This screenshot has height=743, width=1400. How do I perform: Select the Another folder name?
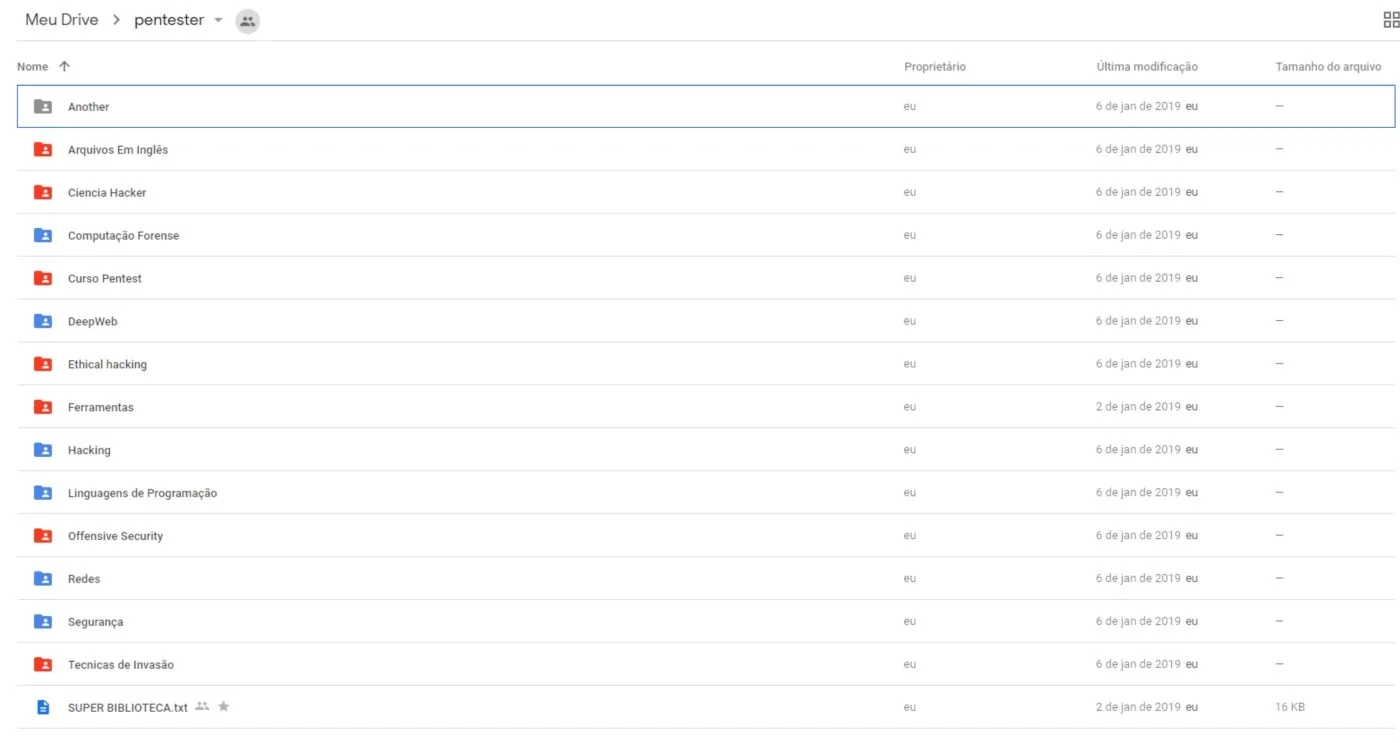click(x=88, y=107)
